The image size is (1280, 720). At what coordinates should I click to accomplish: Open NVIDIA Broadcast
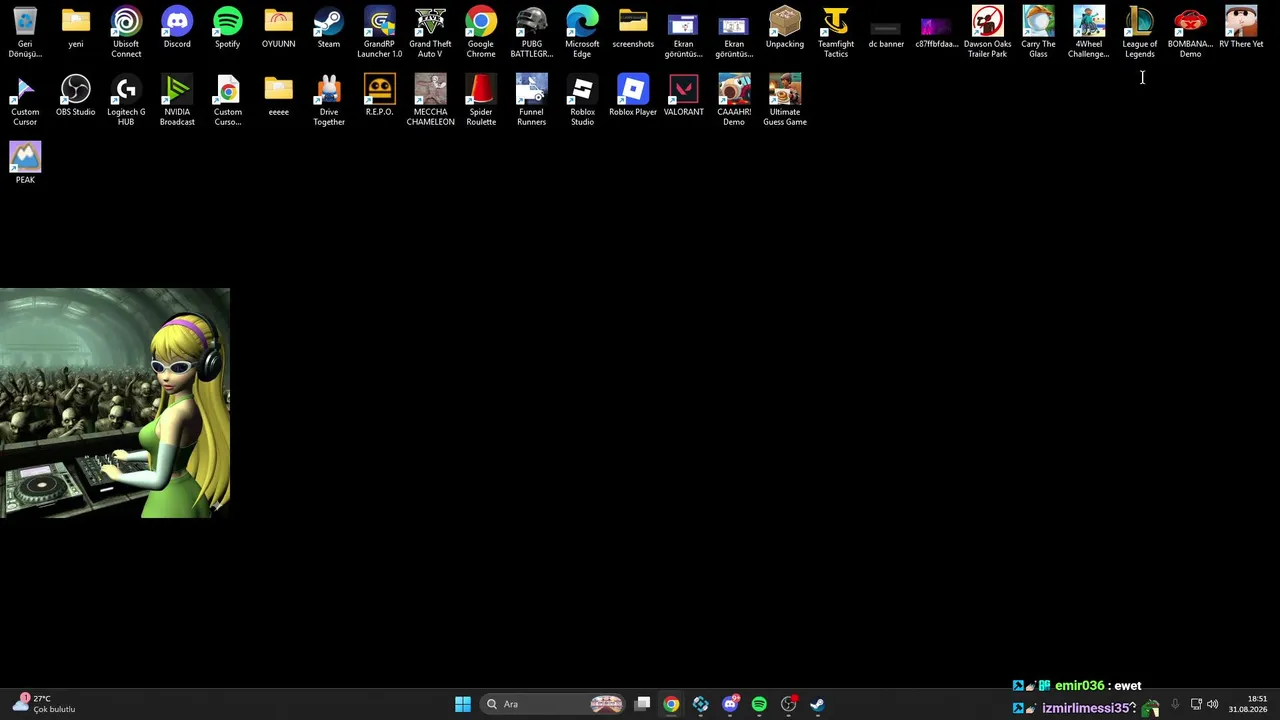177,100
